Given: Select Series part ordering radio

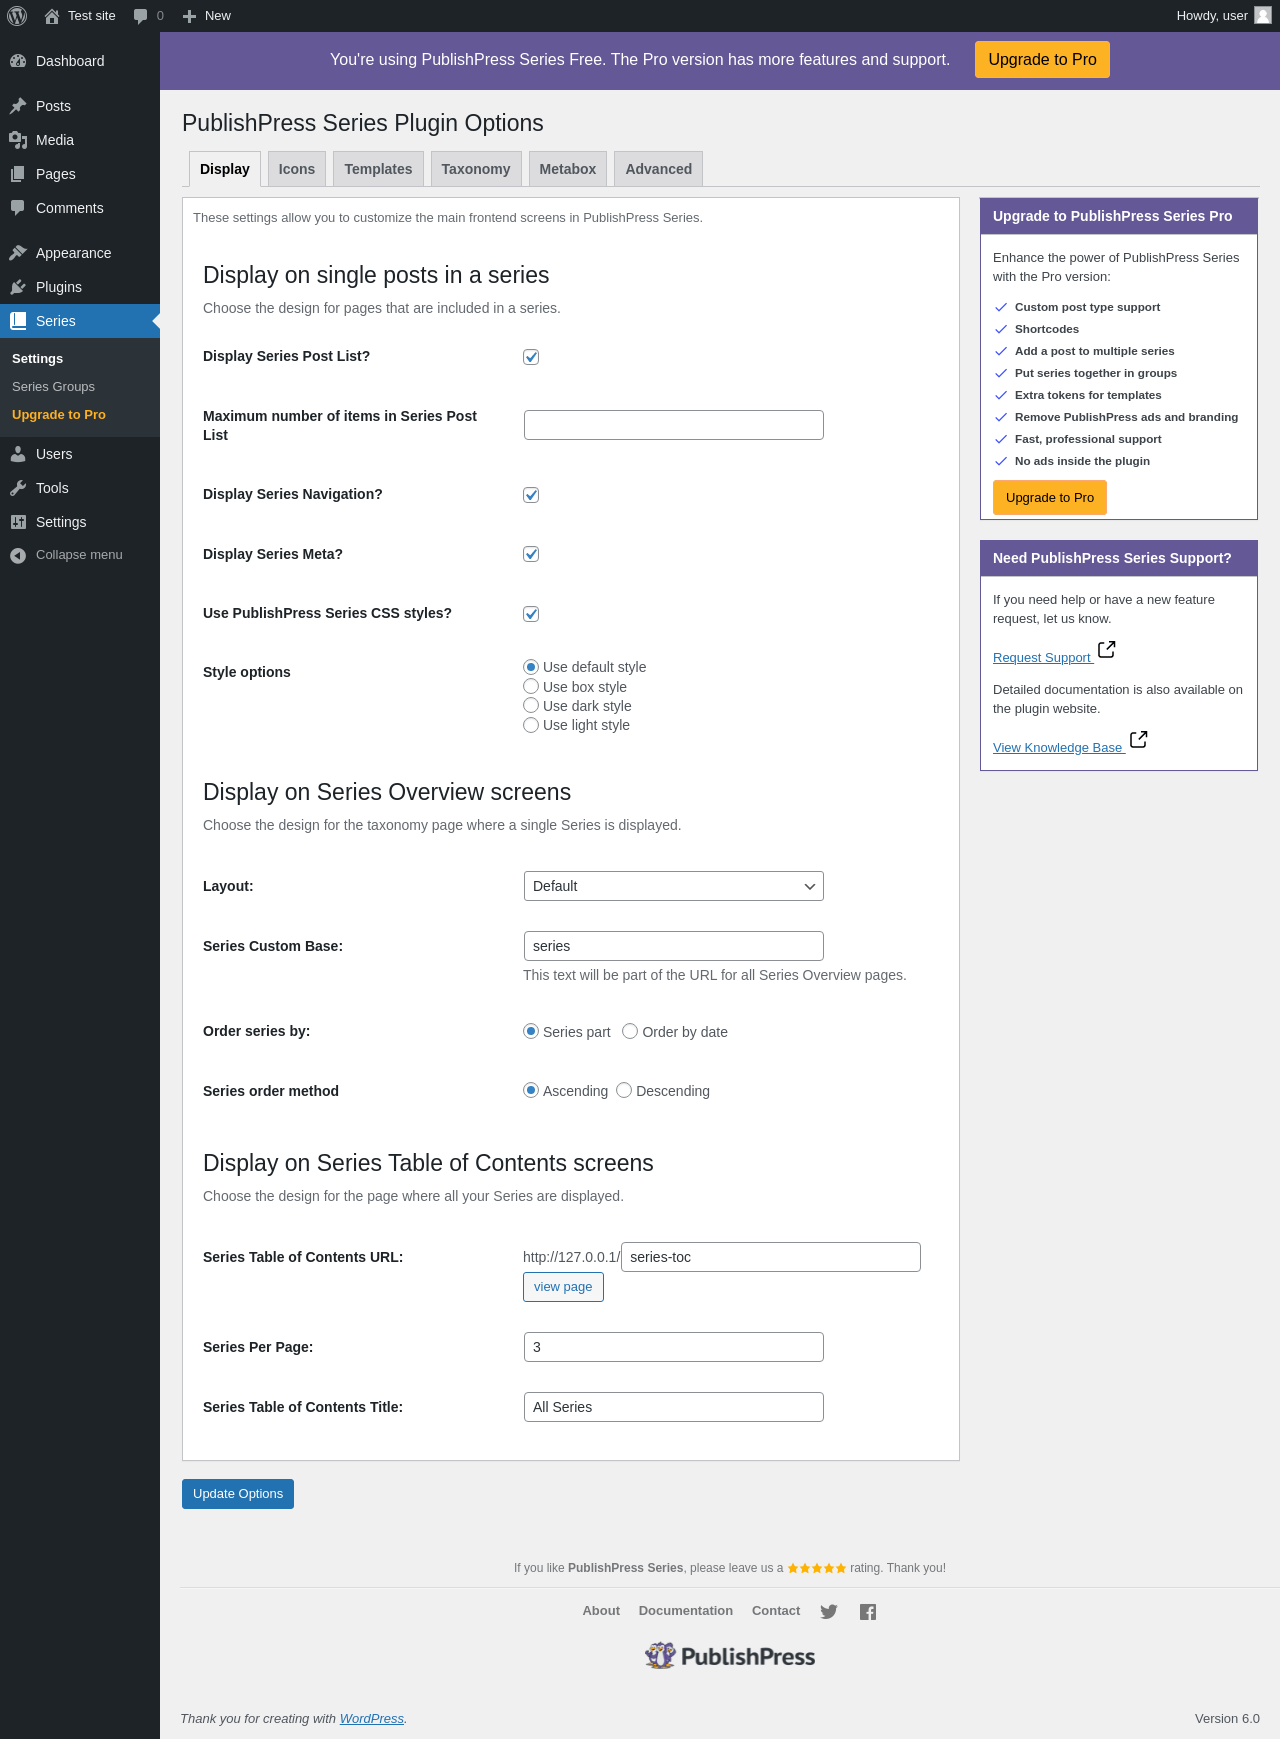Looking at the screenshot, I should pyautogui.click(x=531, y=1031).
